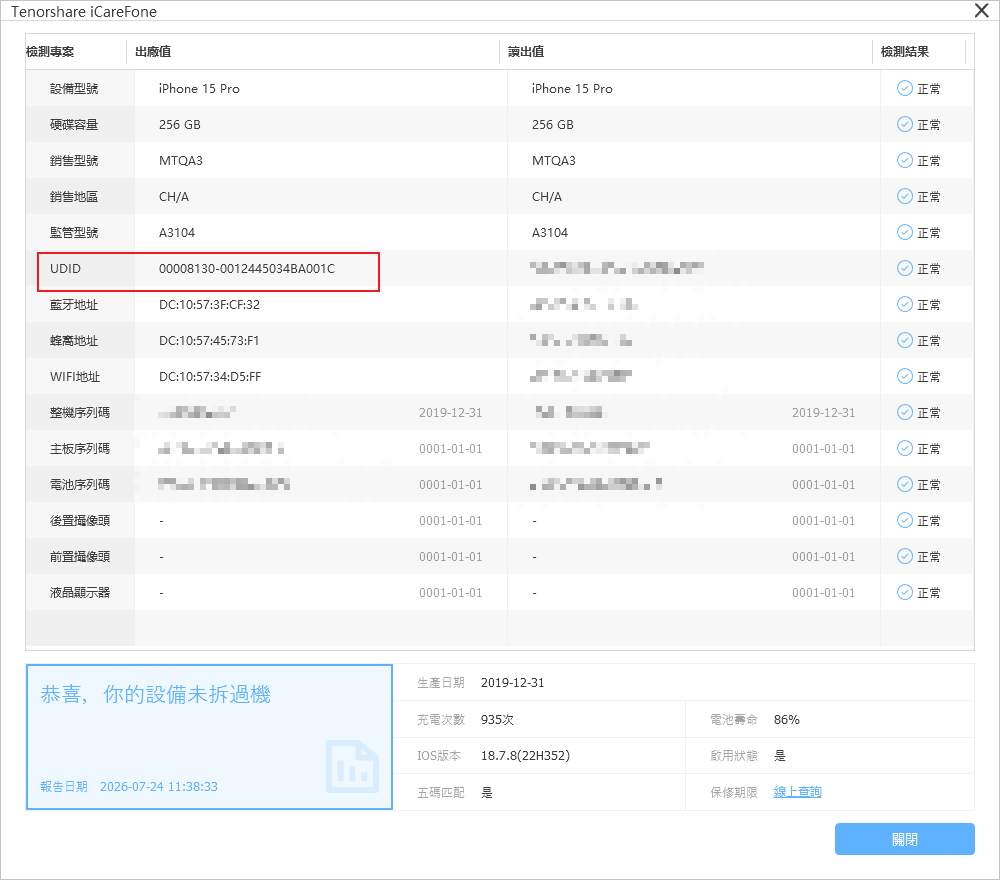Select the UDID row label
Image resolution: width=1000 pixels, height=880 pixels.
click(x=66, y=268)
